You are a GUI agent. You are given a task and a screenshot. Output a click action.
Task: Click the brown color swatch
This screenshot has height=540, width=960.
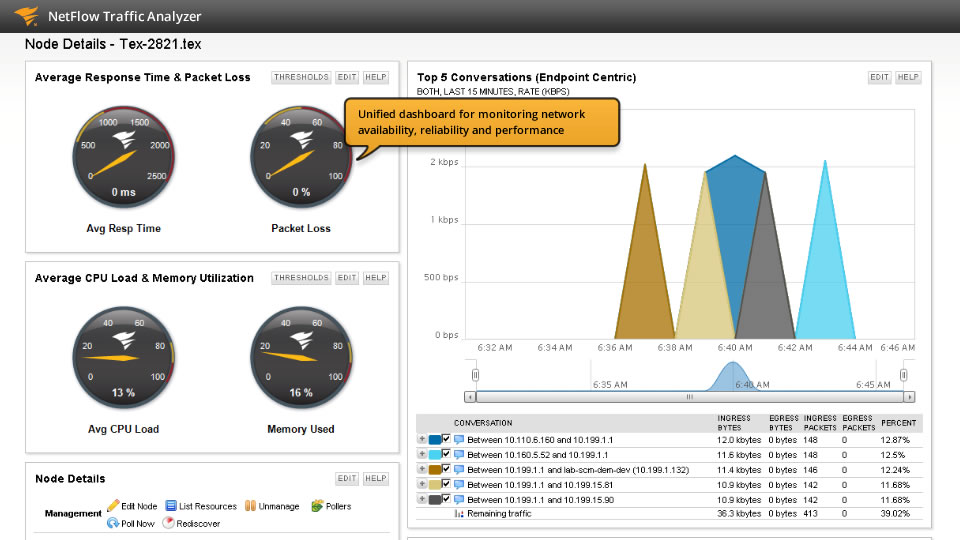pos(435,470)
